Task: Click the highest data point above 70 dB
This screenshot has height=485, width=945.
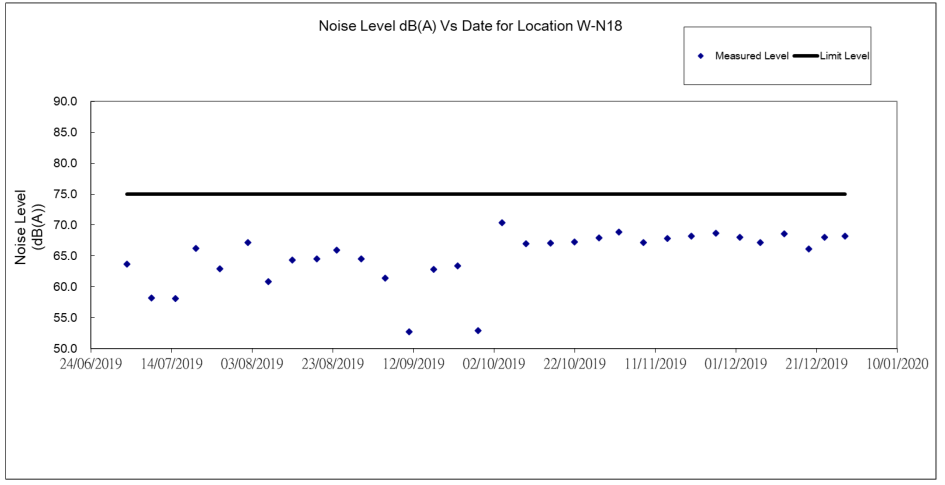Action: tap(502, 223)
